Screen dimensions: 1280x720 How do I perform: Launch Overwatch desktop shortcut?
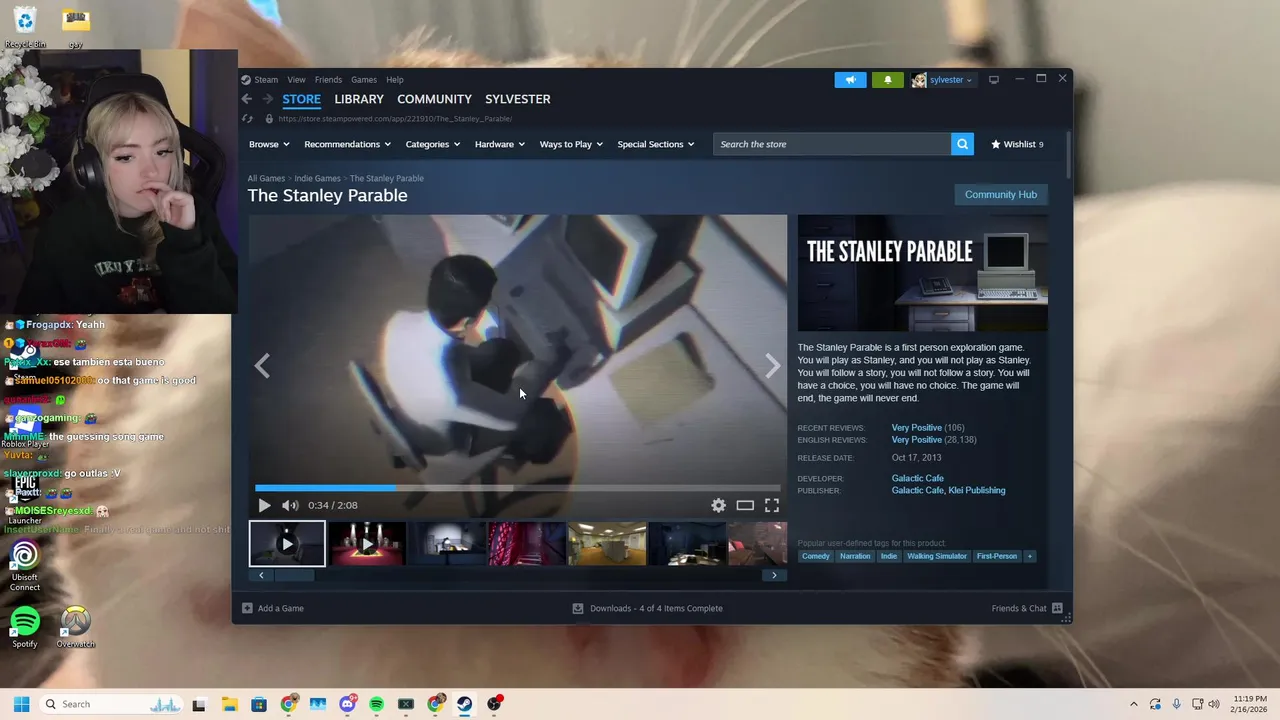(x=75, y=627)
